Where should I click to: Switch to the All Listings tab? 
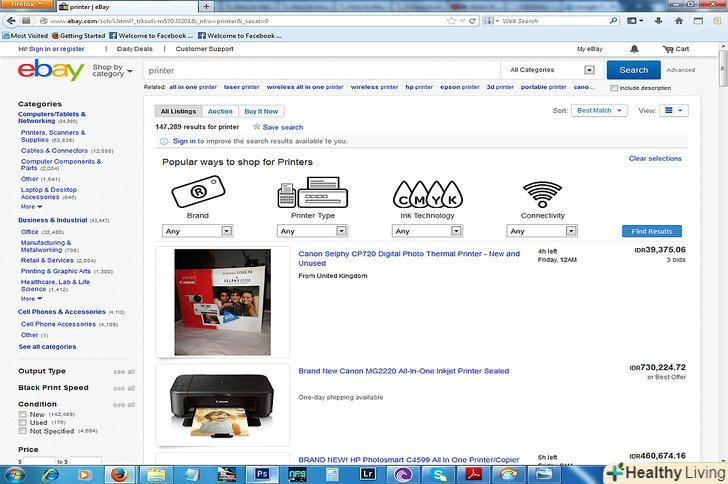tap(178, 111)
